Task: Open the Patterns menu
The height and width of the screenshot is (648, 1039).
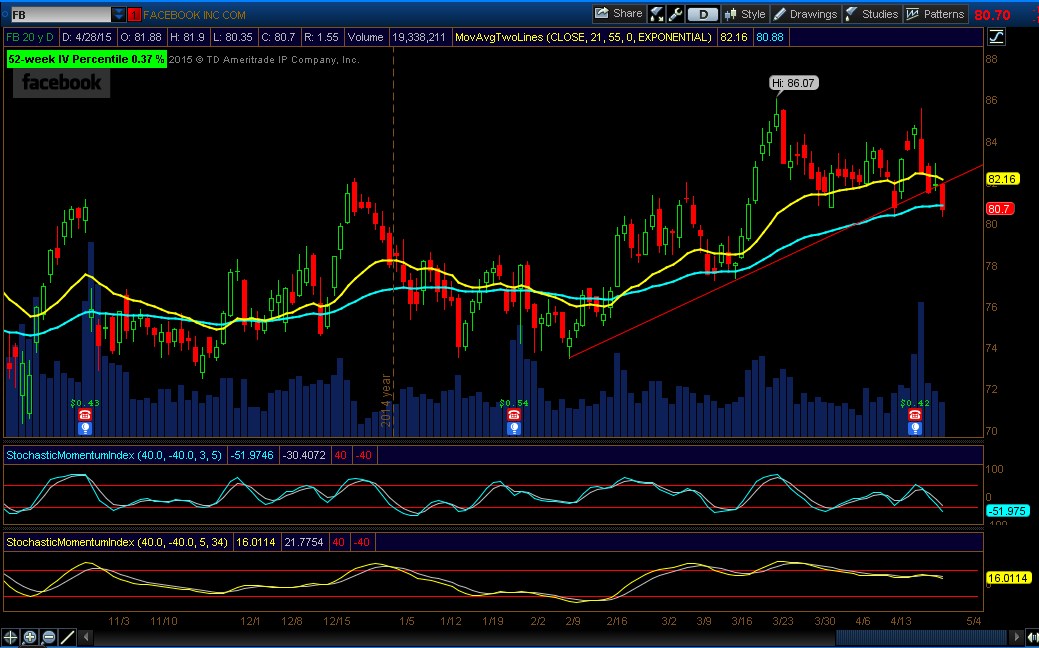Action: pos(936,14)
